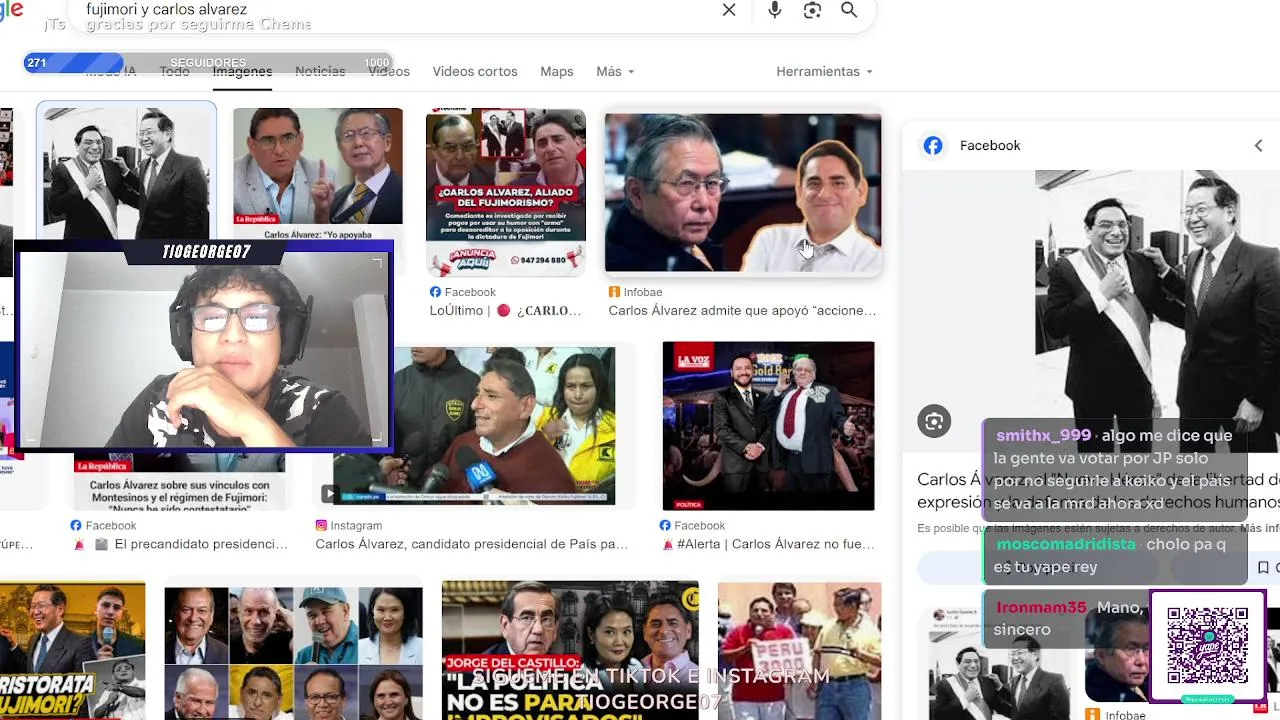Open the 'PERÚ 2000' sign image
Image resolution: width=1280 pixels, height=720 pixels.
[799, 651]
